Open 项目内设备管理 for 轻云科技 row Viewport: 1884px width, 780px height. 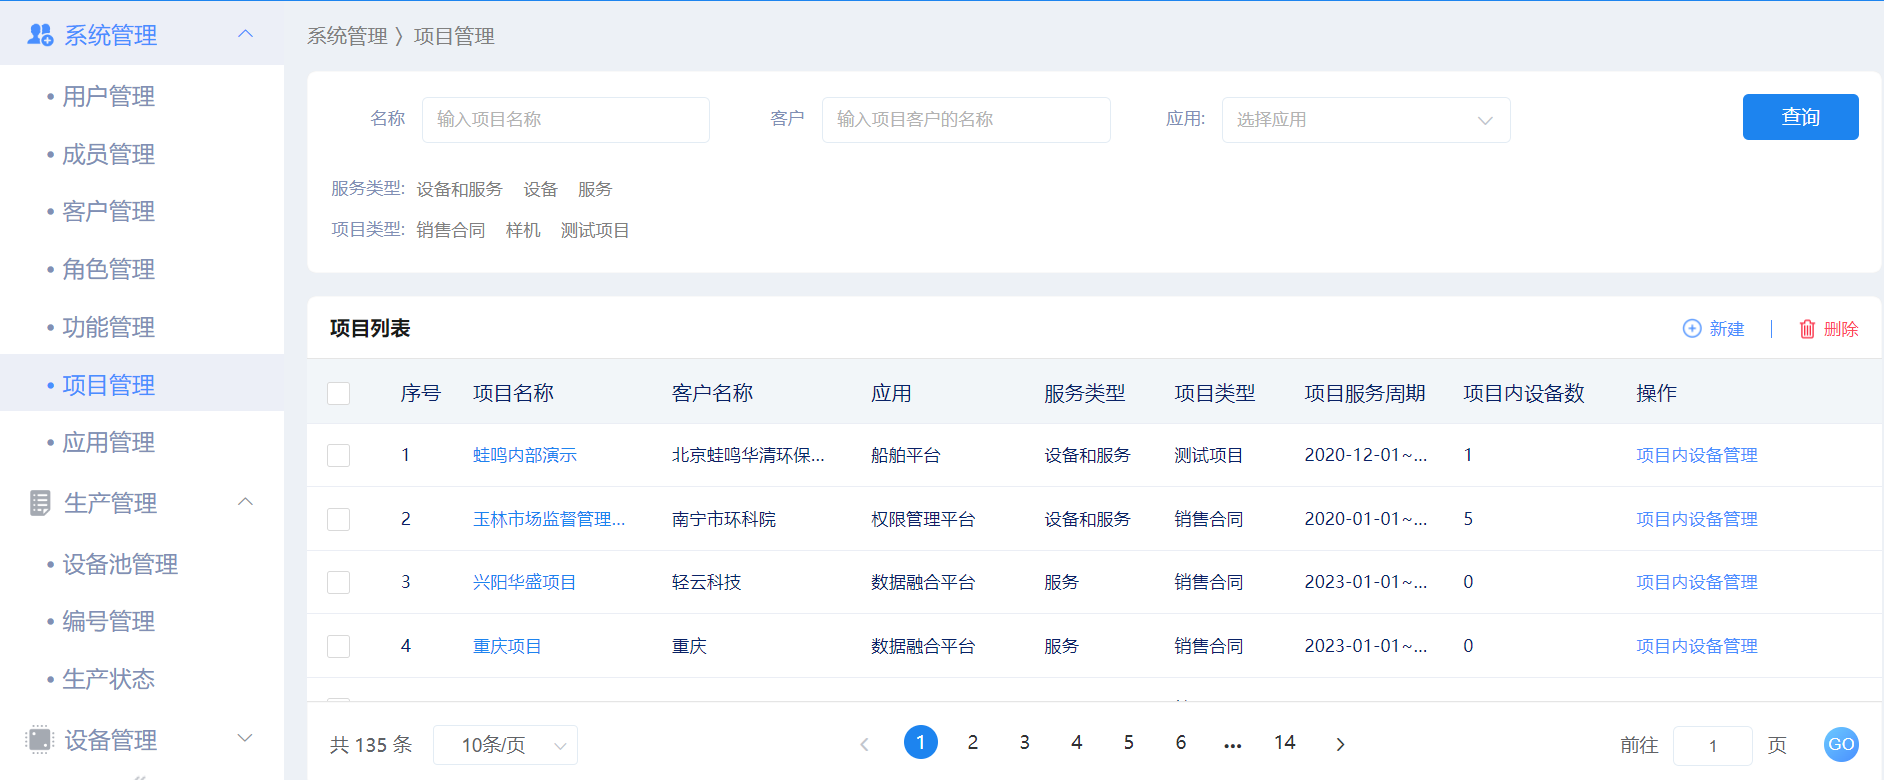[1697, 582]
